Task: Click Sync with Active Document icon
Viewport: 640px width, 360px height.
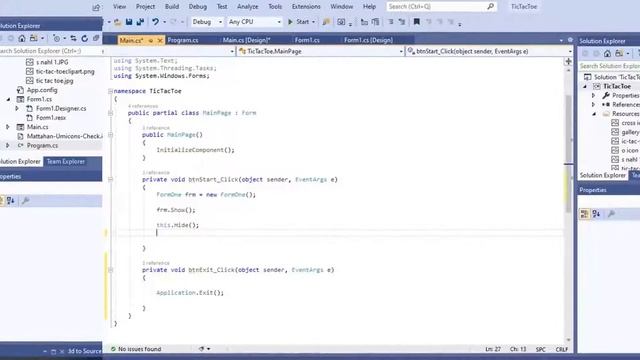Action: [x=73, y=38]
